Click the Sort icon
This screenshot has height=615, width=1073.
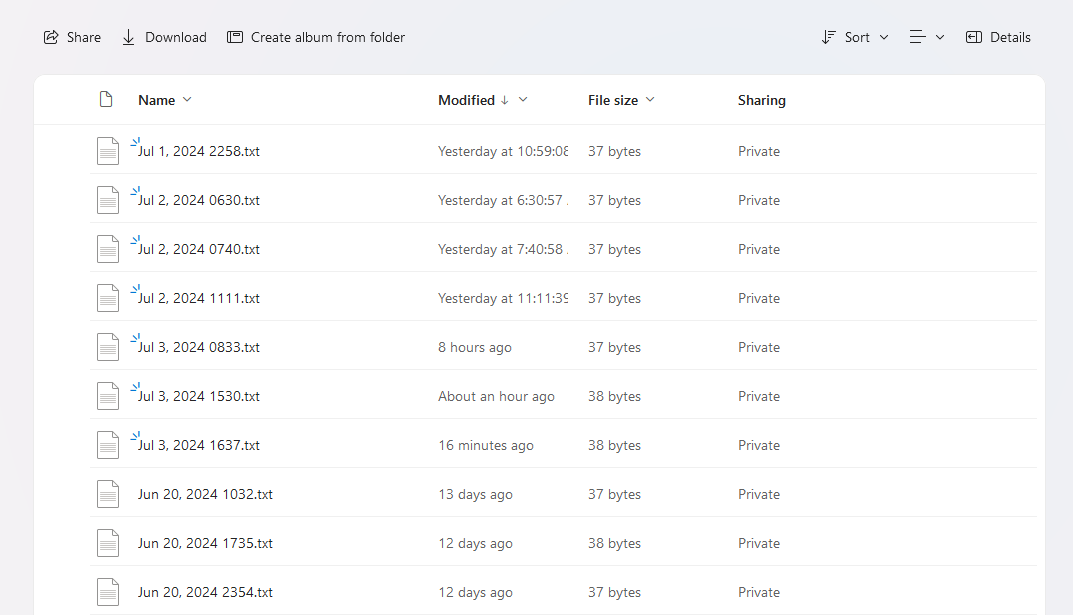828,38
